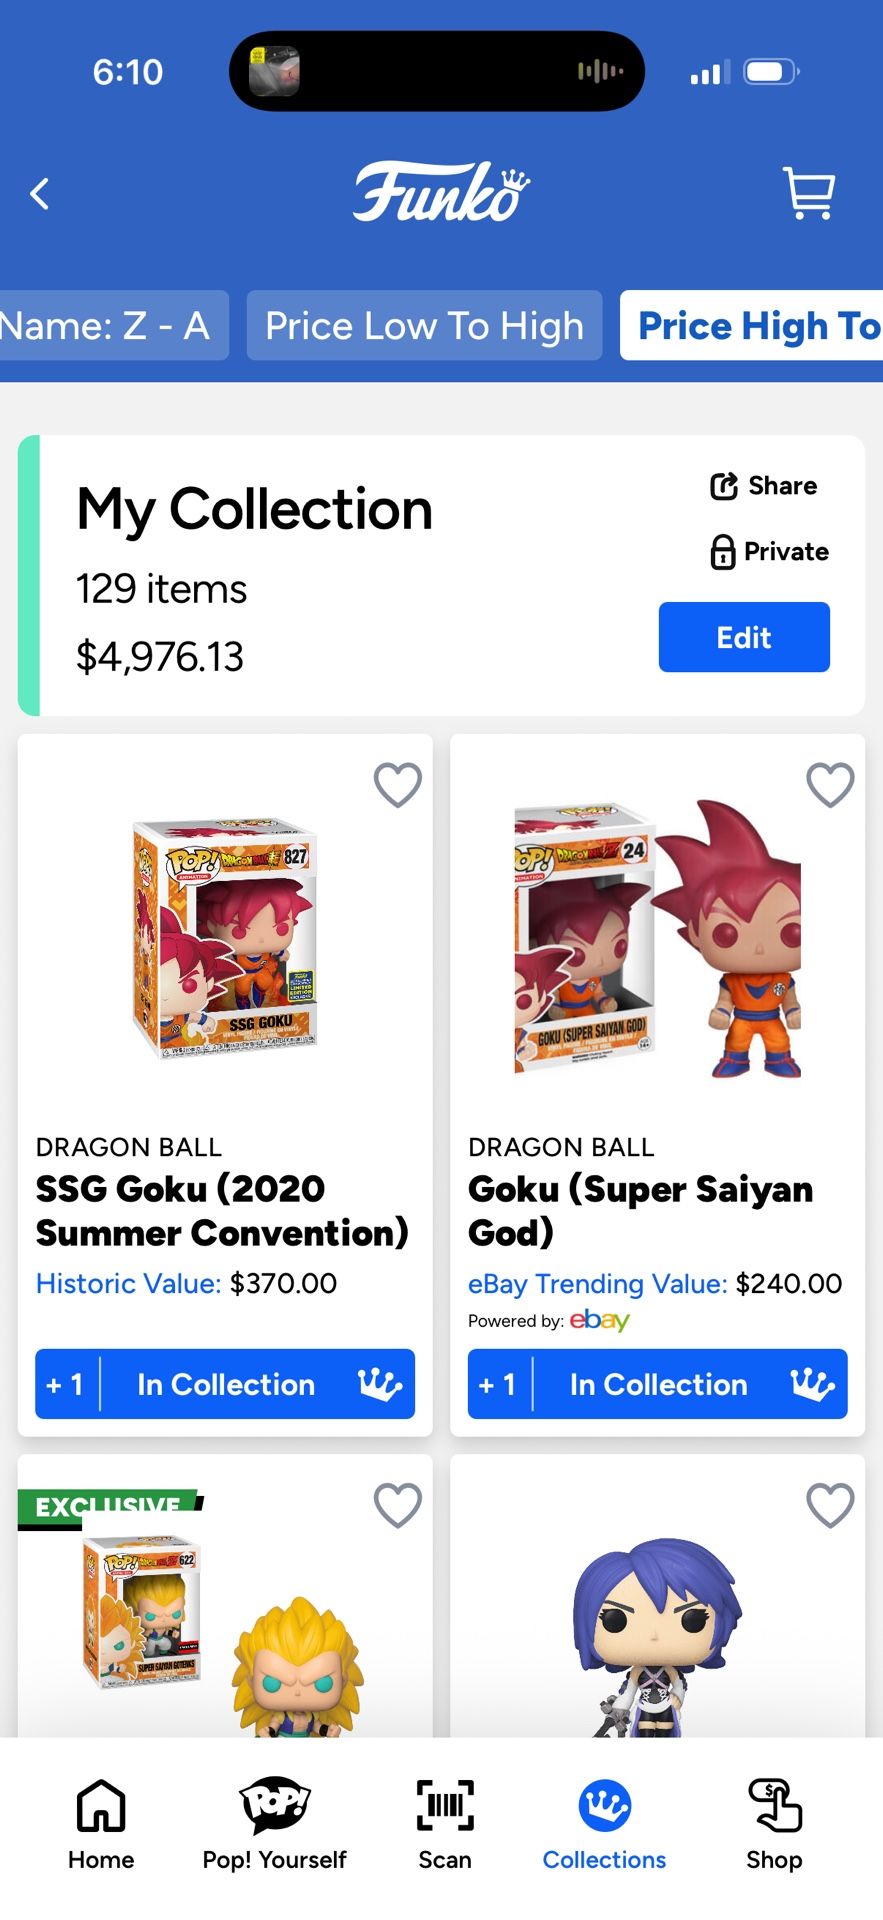Favorite the SSG Goku card heart
This screenshot has width=883, height=1920.
(397, 785)
